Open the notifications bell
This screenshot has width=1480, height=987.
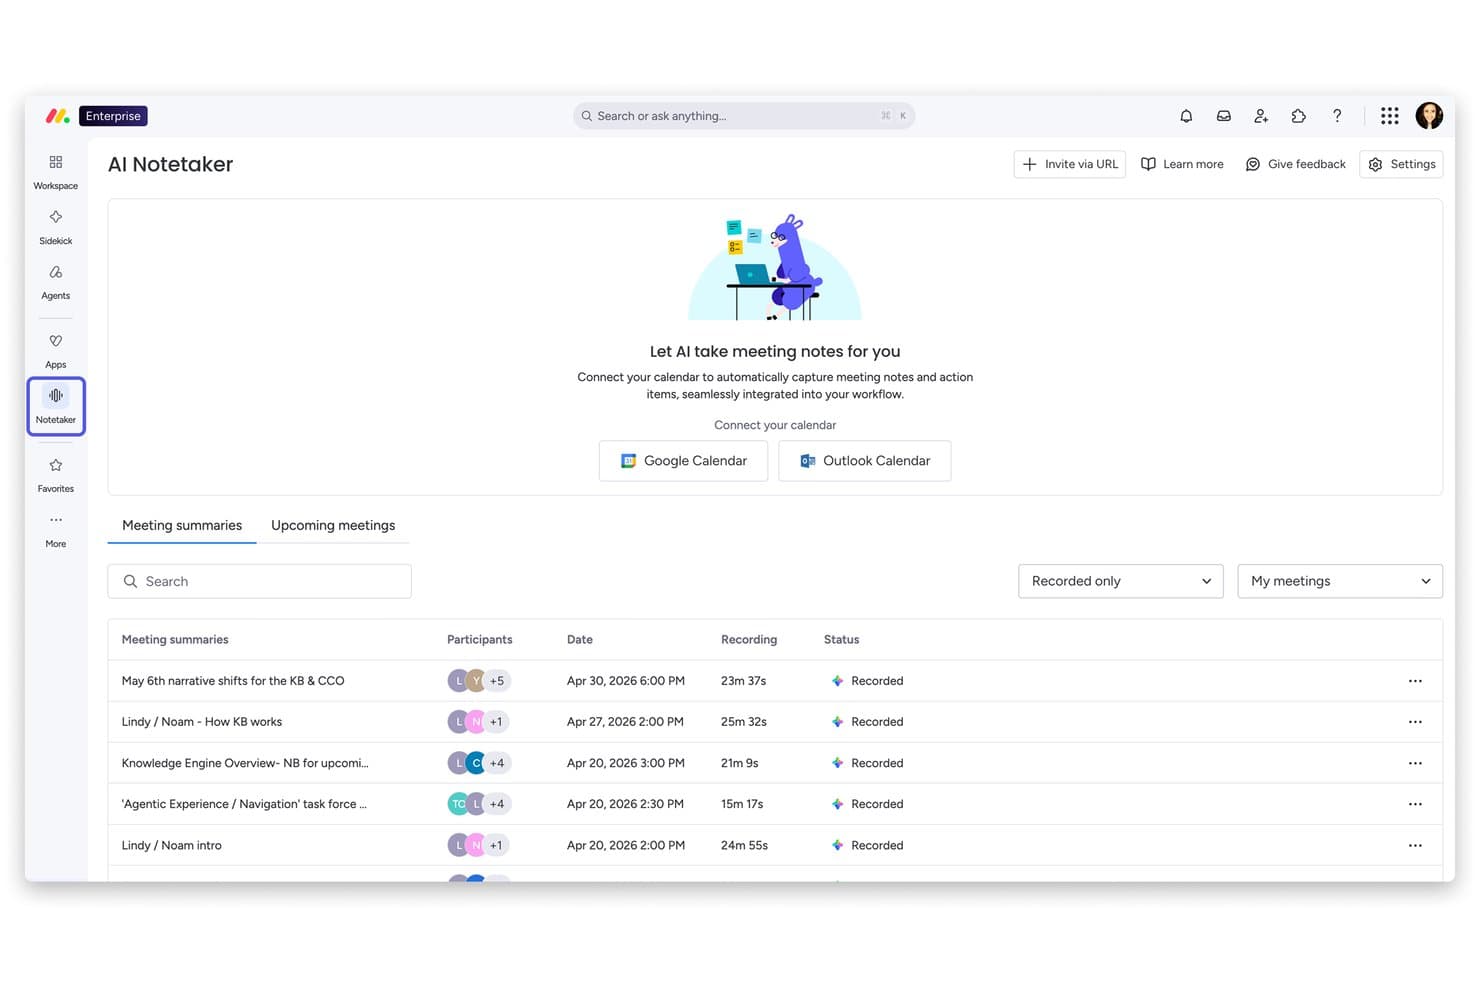(1186, 116)
